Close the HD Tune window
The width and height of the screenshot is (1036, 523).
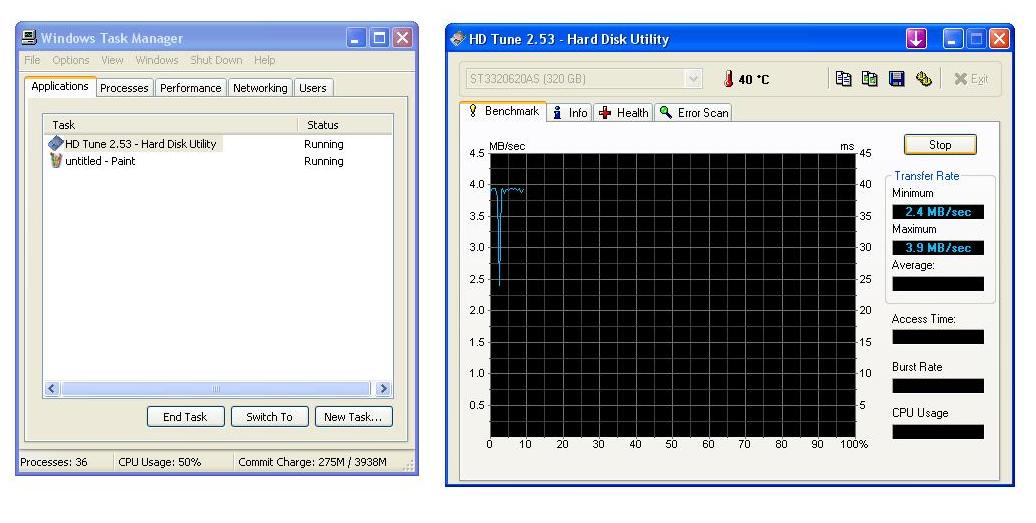coord(999,38)
